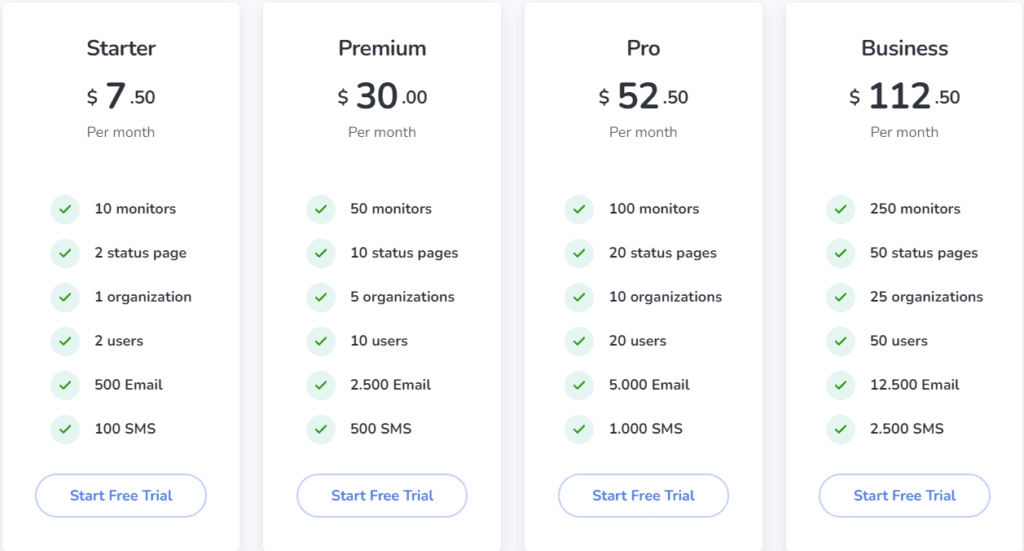Click checkmark icon beside 10 monitors
This screenshot has height=551, width=1024.
tap(65, 209)
